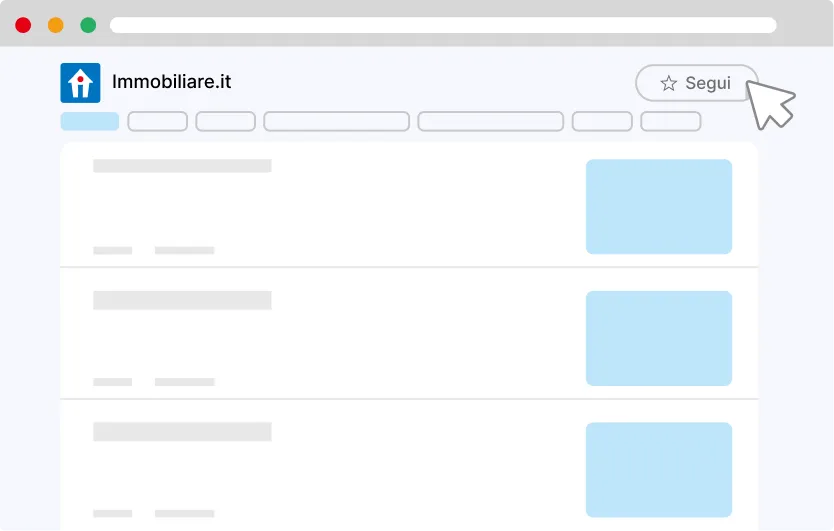Open the third result's blue thumbnail
The image size is (834, 531).
tap(659, 470)
